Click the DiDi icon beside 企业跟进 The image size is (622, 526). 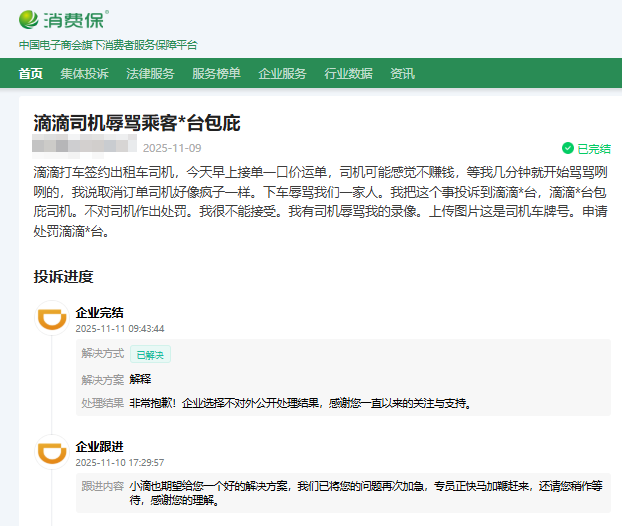pyautogui.click(x=51, y=451)
